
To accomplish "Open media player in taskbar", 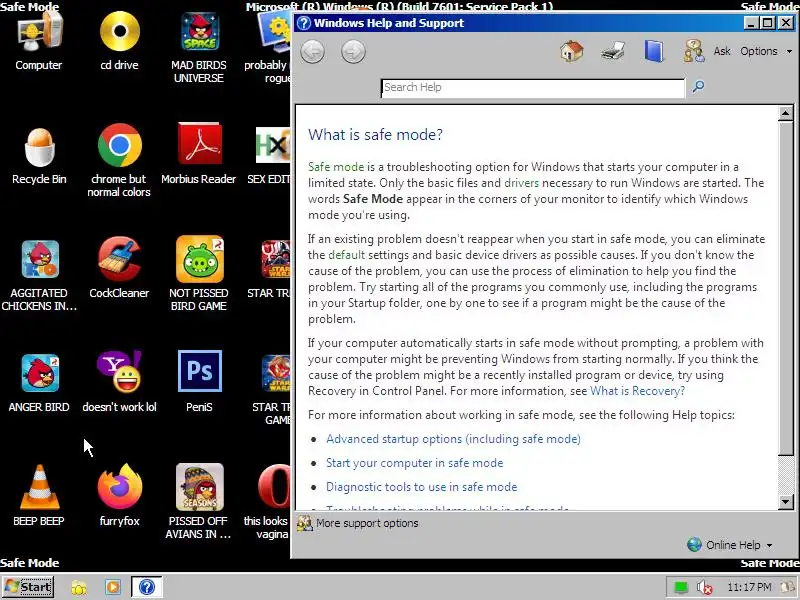I will pos(113,587).
